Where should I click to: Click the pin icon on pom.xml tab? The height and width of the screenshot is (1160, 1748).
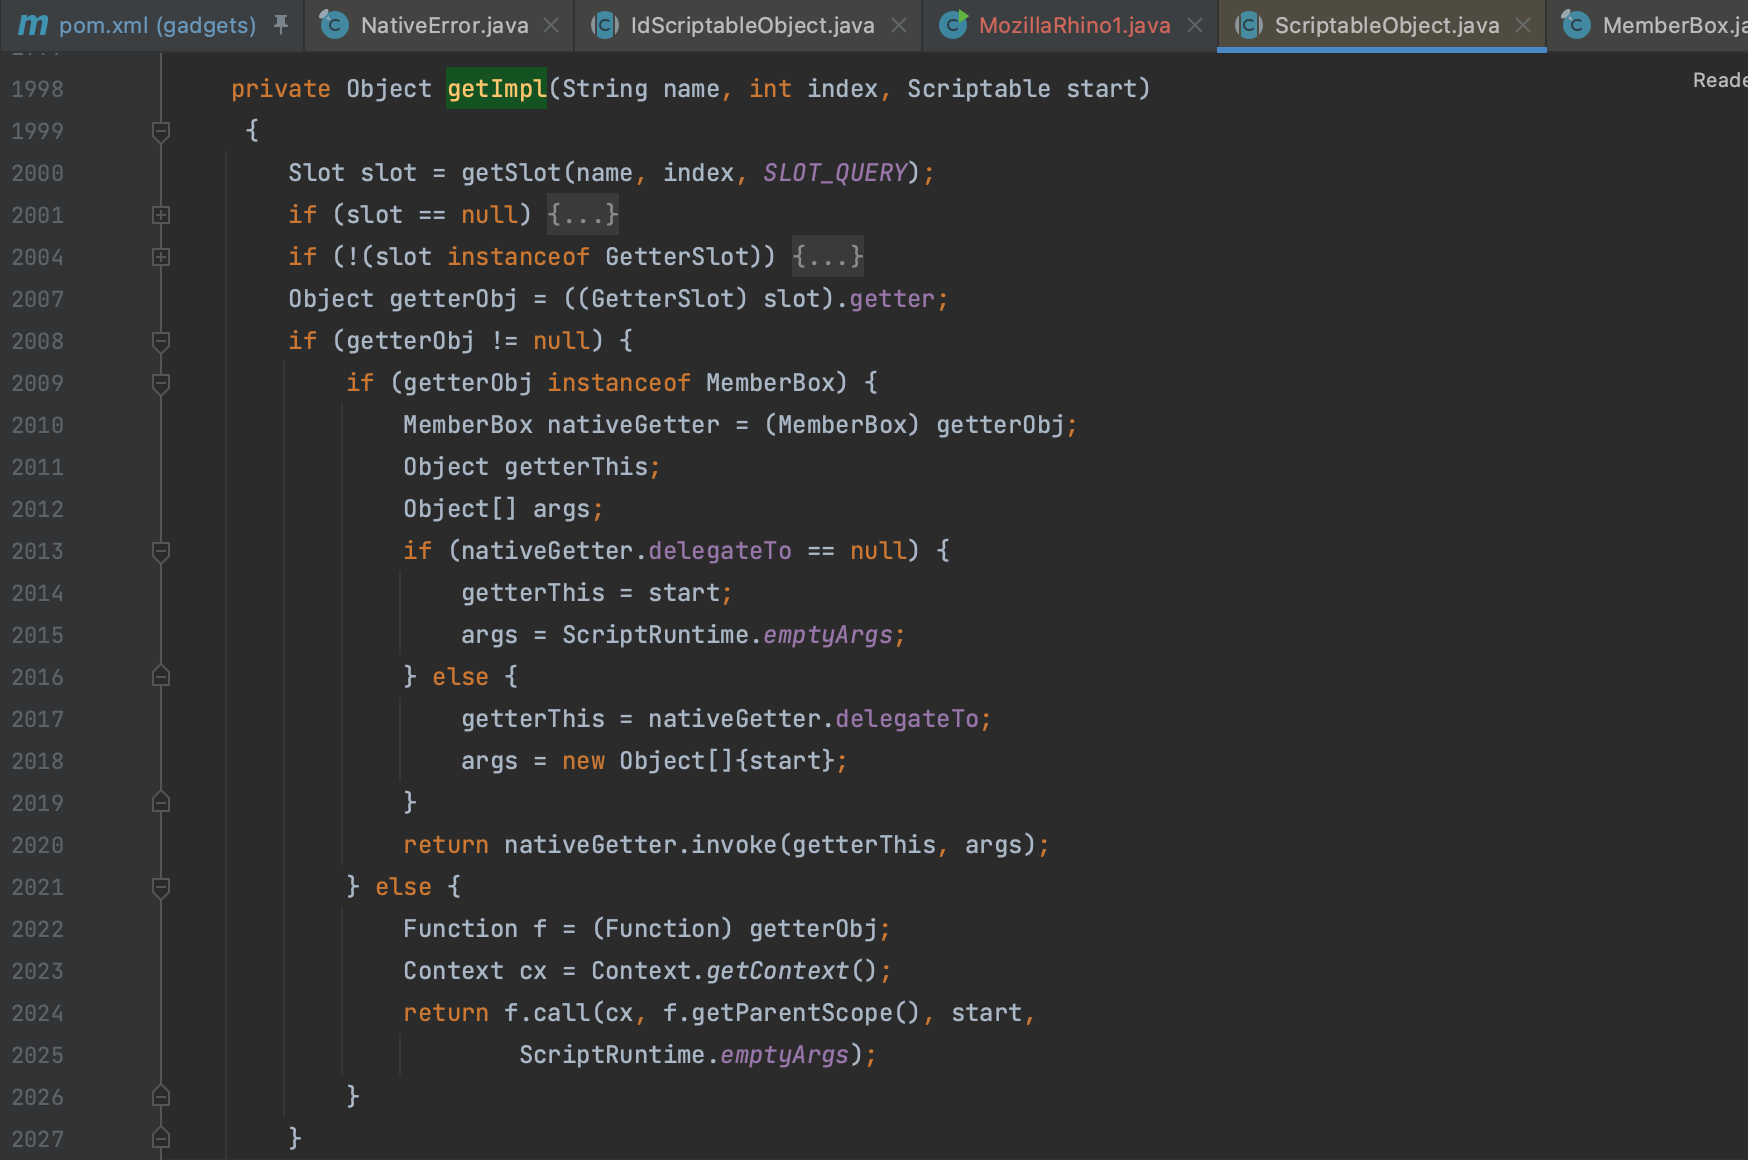point(281,24)
